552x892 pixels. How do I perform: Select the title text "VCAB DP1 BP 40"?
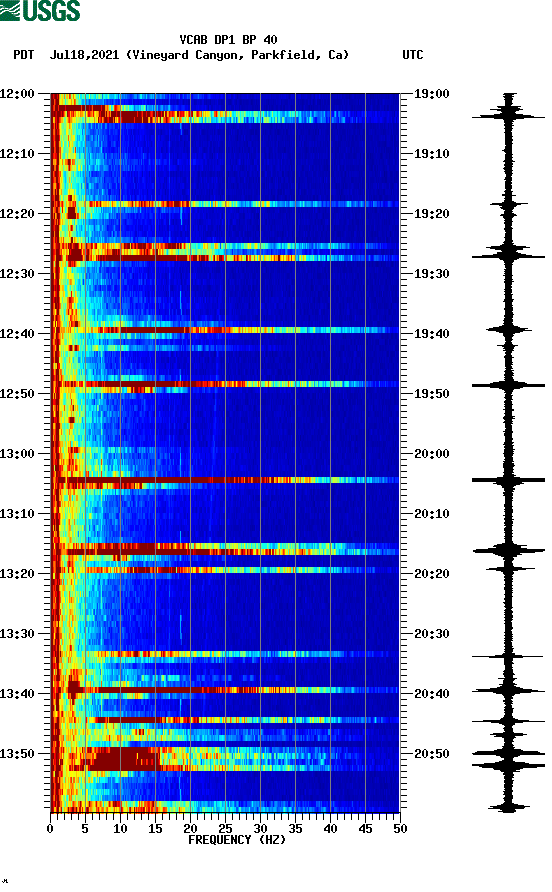(228, 40)
